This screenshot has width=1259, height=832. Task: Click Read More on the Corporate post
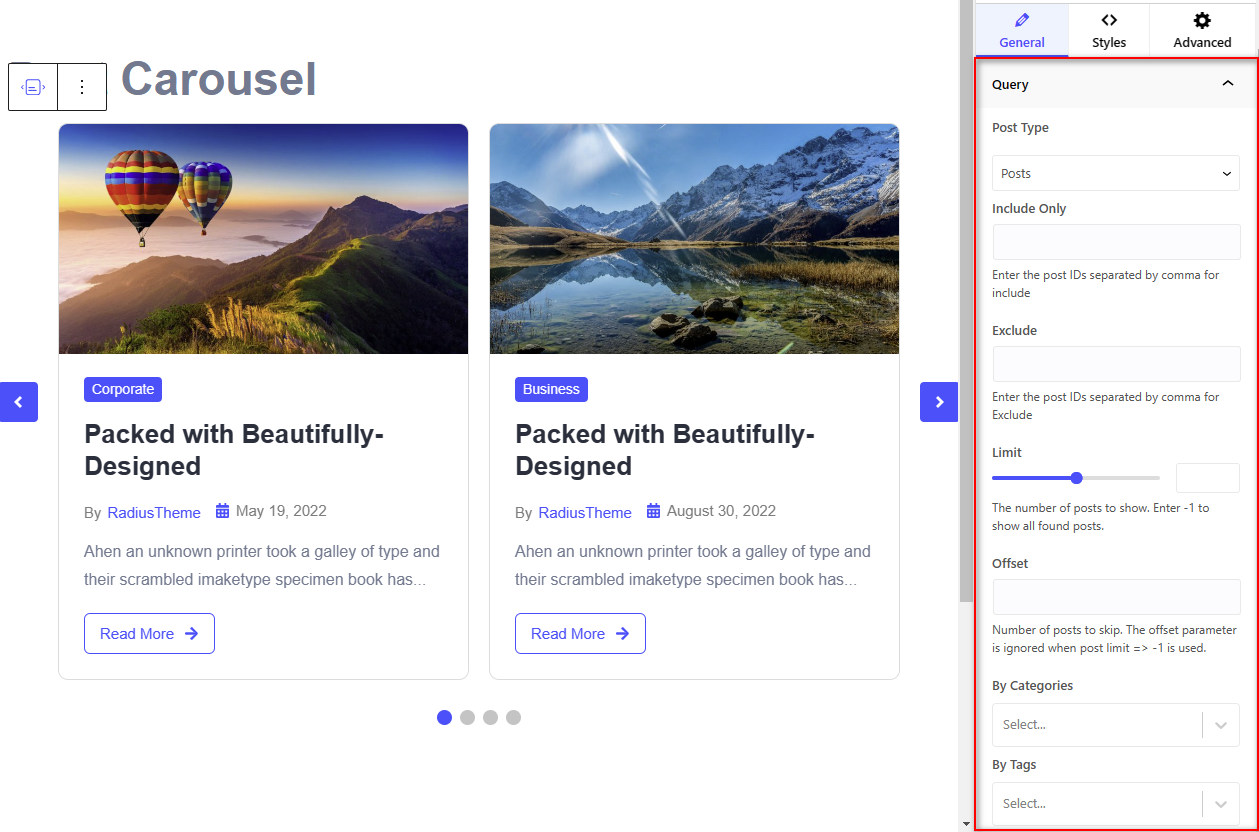point(149,634)
